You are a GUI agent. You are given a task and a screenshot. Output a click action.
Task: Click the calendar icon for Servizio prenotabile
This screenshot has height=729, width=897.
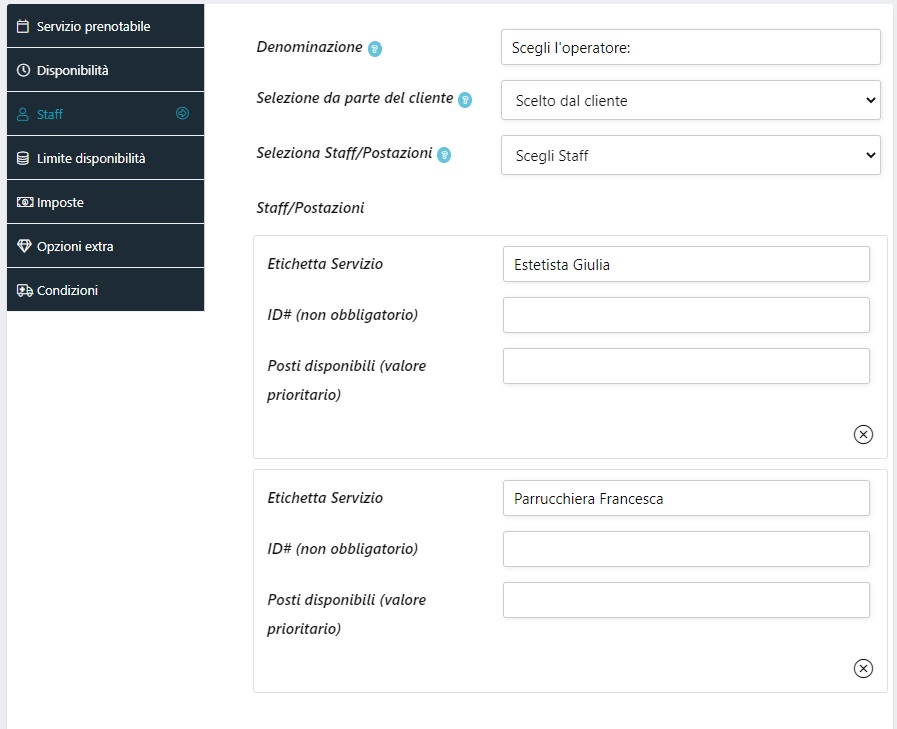[24, 26]
